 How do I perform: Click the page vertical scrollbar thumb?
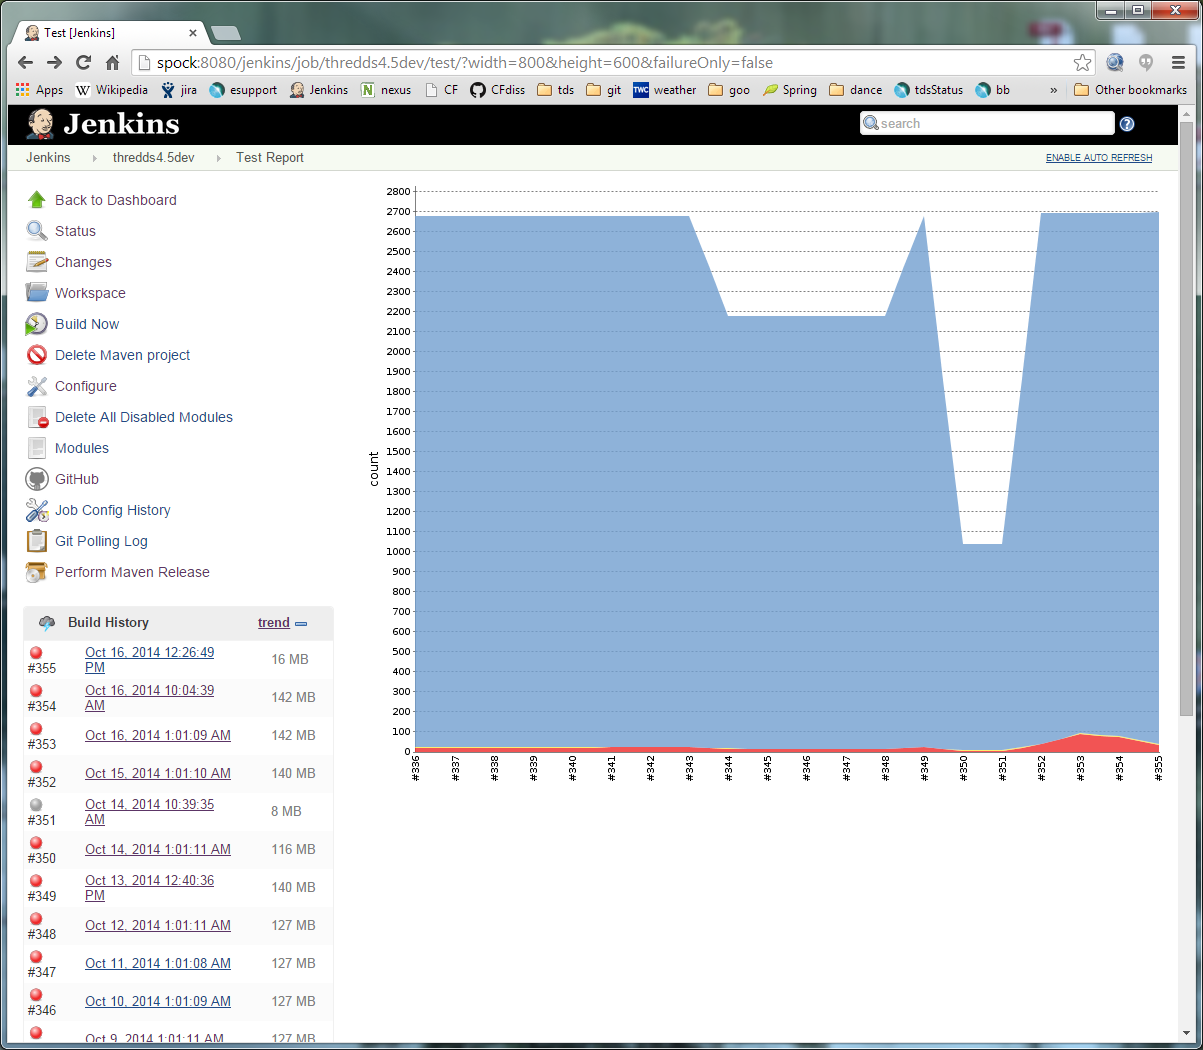pyautogui.click(x=1186, y=420)
